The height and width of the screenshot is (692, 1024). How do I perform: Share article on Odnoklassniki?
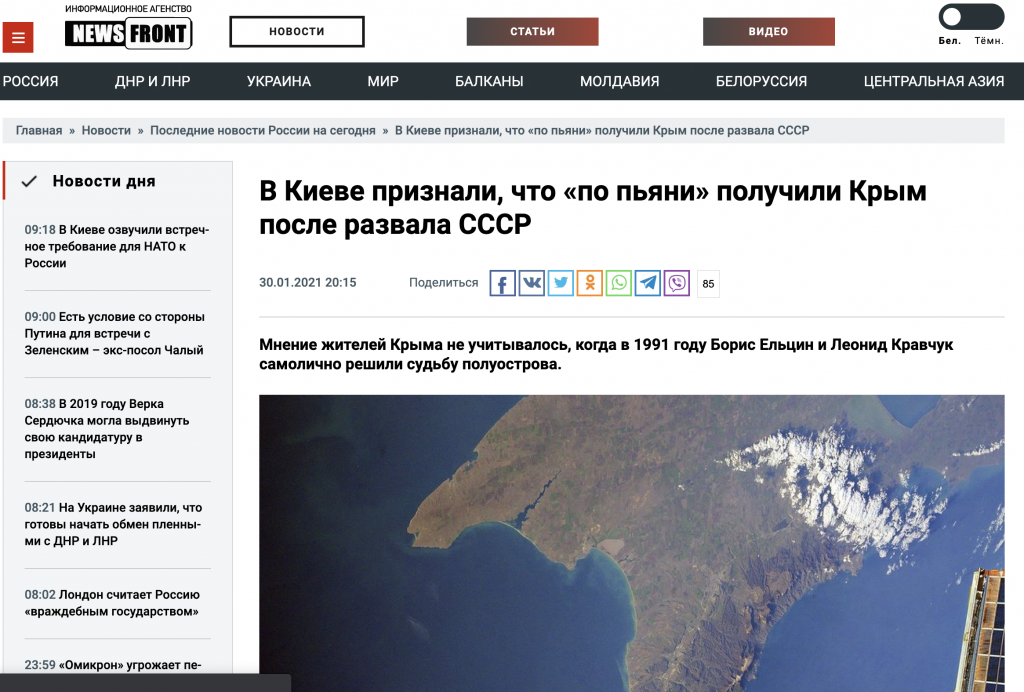tap(590, 283)
